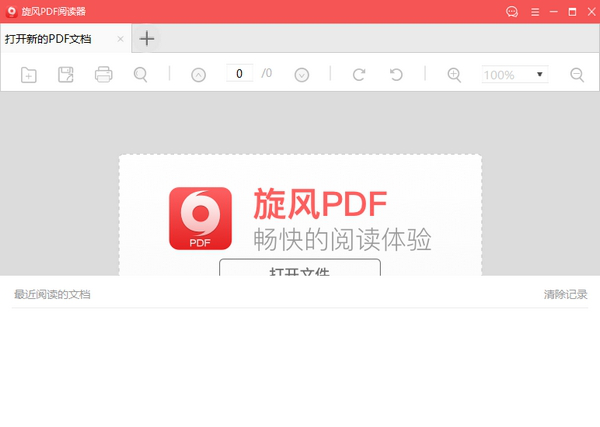The height and width of the screenshot is (427, 600).
Task: Close the 打开新的PDF文档 tab
Action: click(x=120, y=39)
